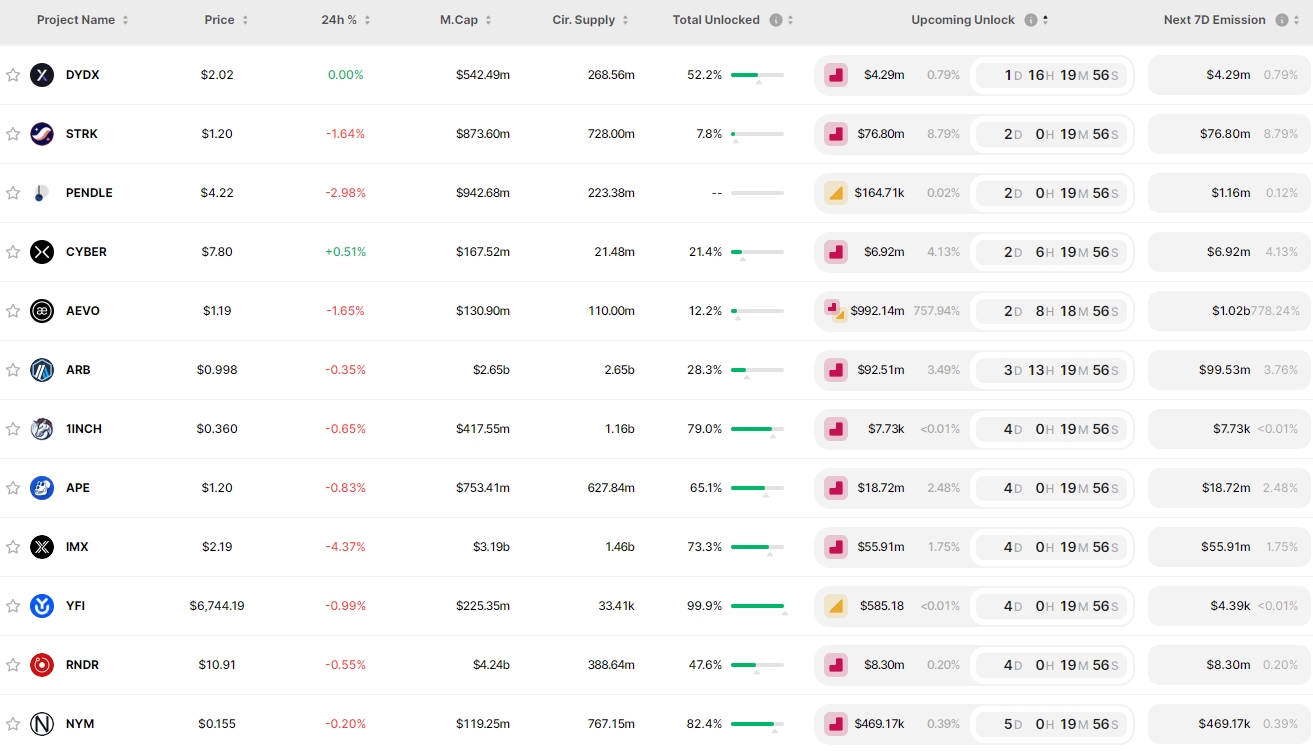The height and width of the screenshot is (751, 1313).
Task: Click ARB upcoming unlock cliff icon
Action: (x=836, y=370)
